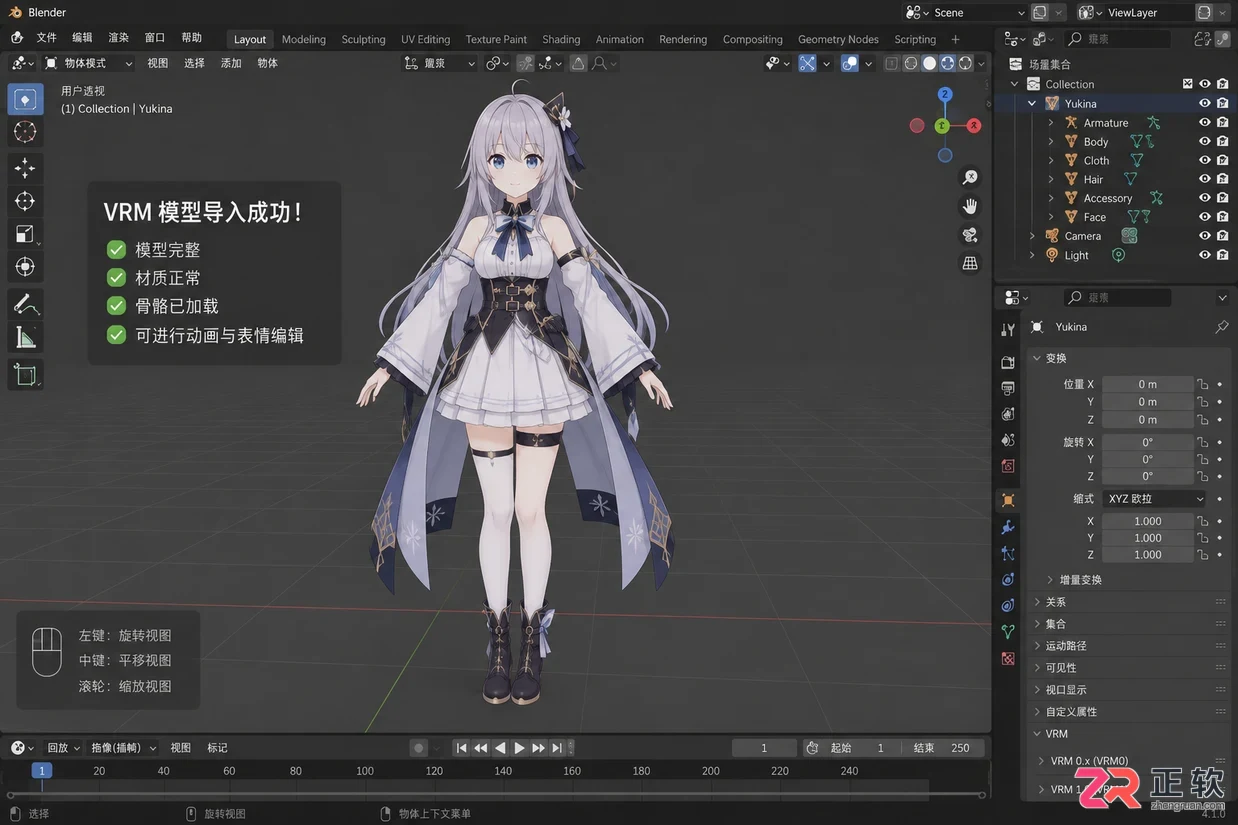Select the Transform tool
1238x825 pixels.
(x=26, y=267)
